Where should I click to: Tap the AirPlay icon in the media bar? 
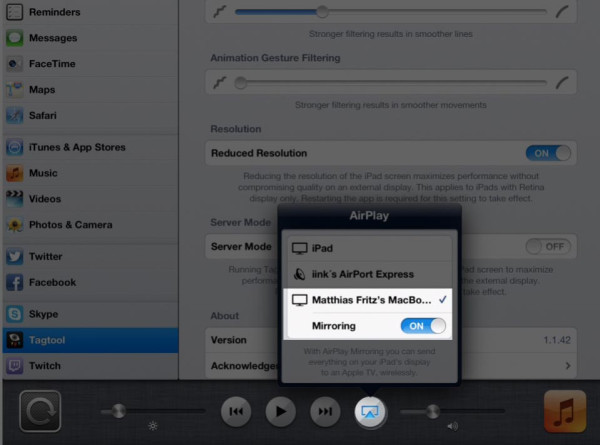point(371,411)
